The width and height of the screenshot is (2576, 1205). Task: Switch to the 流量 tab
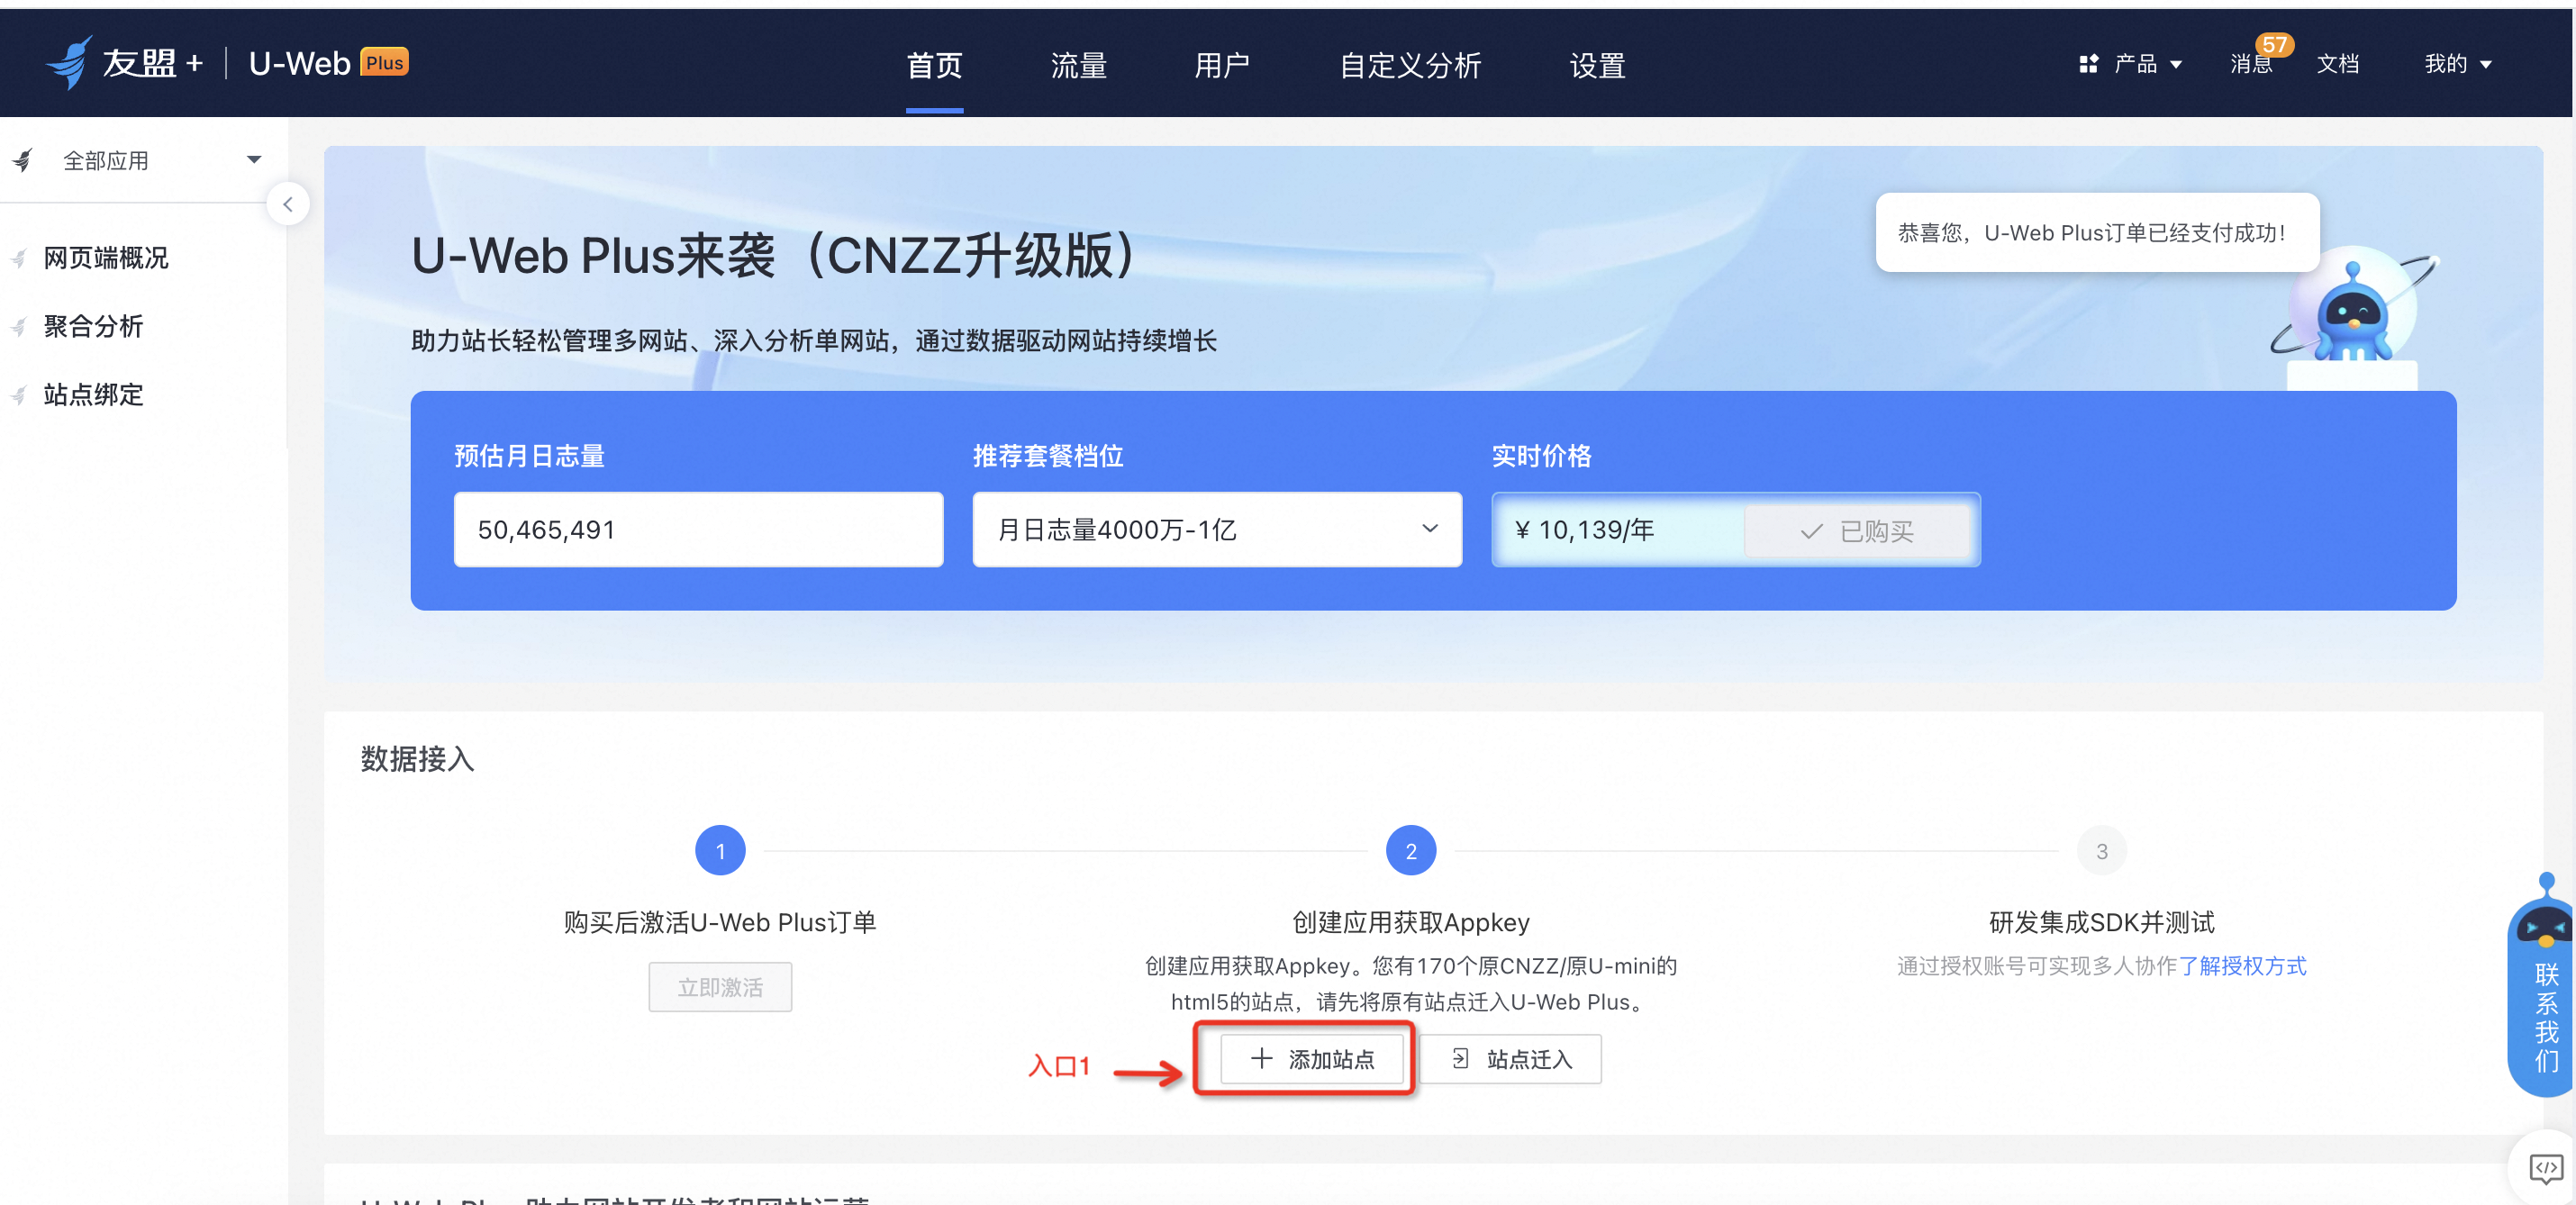[x=1078, y=66]
